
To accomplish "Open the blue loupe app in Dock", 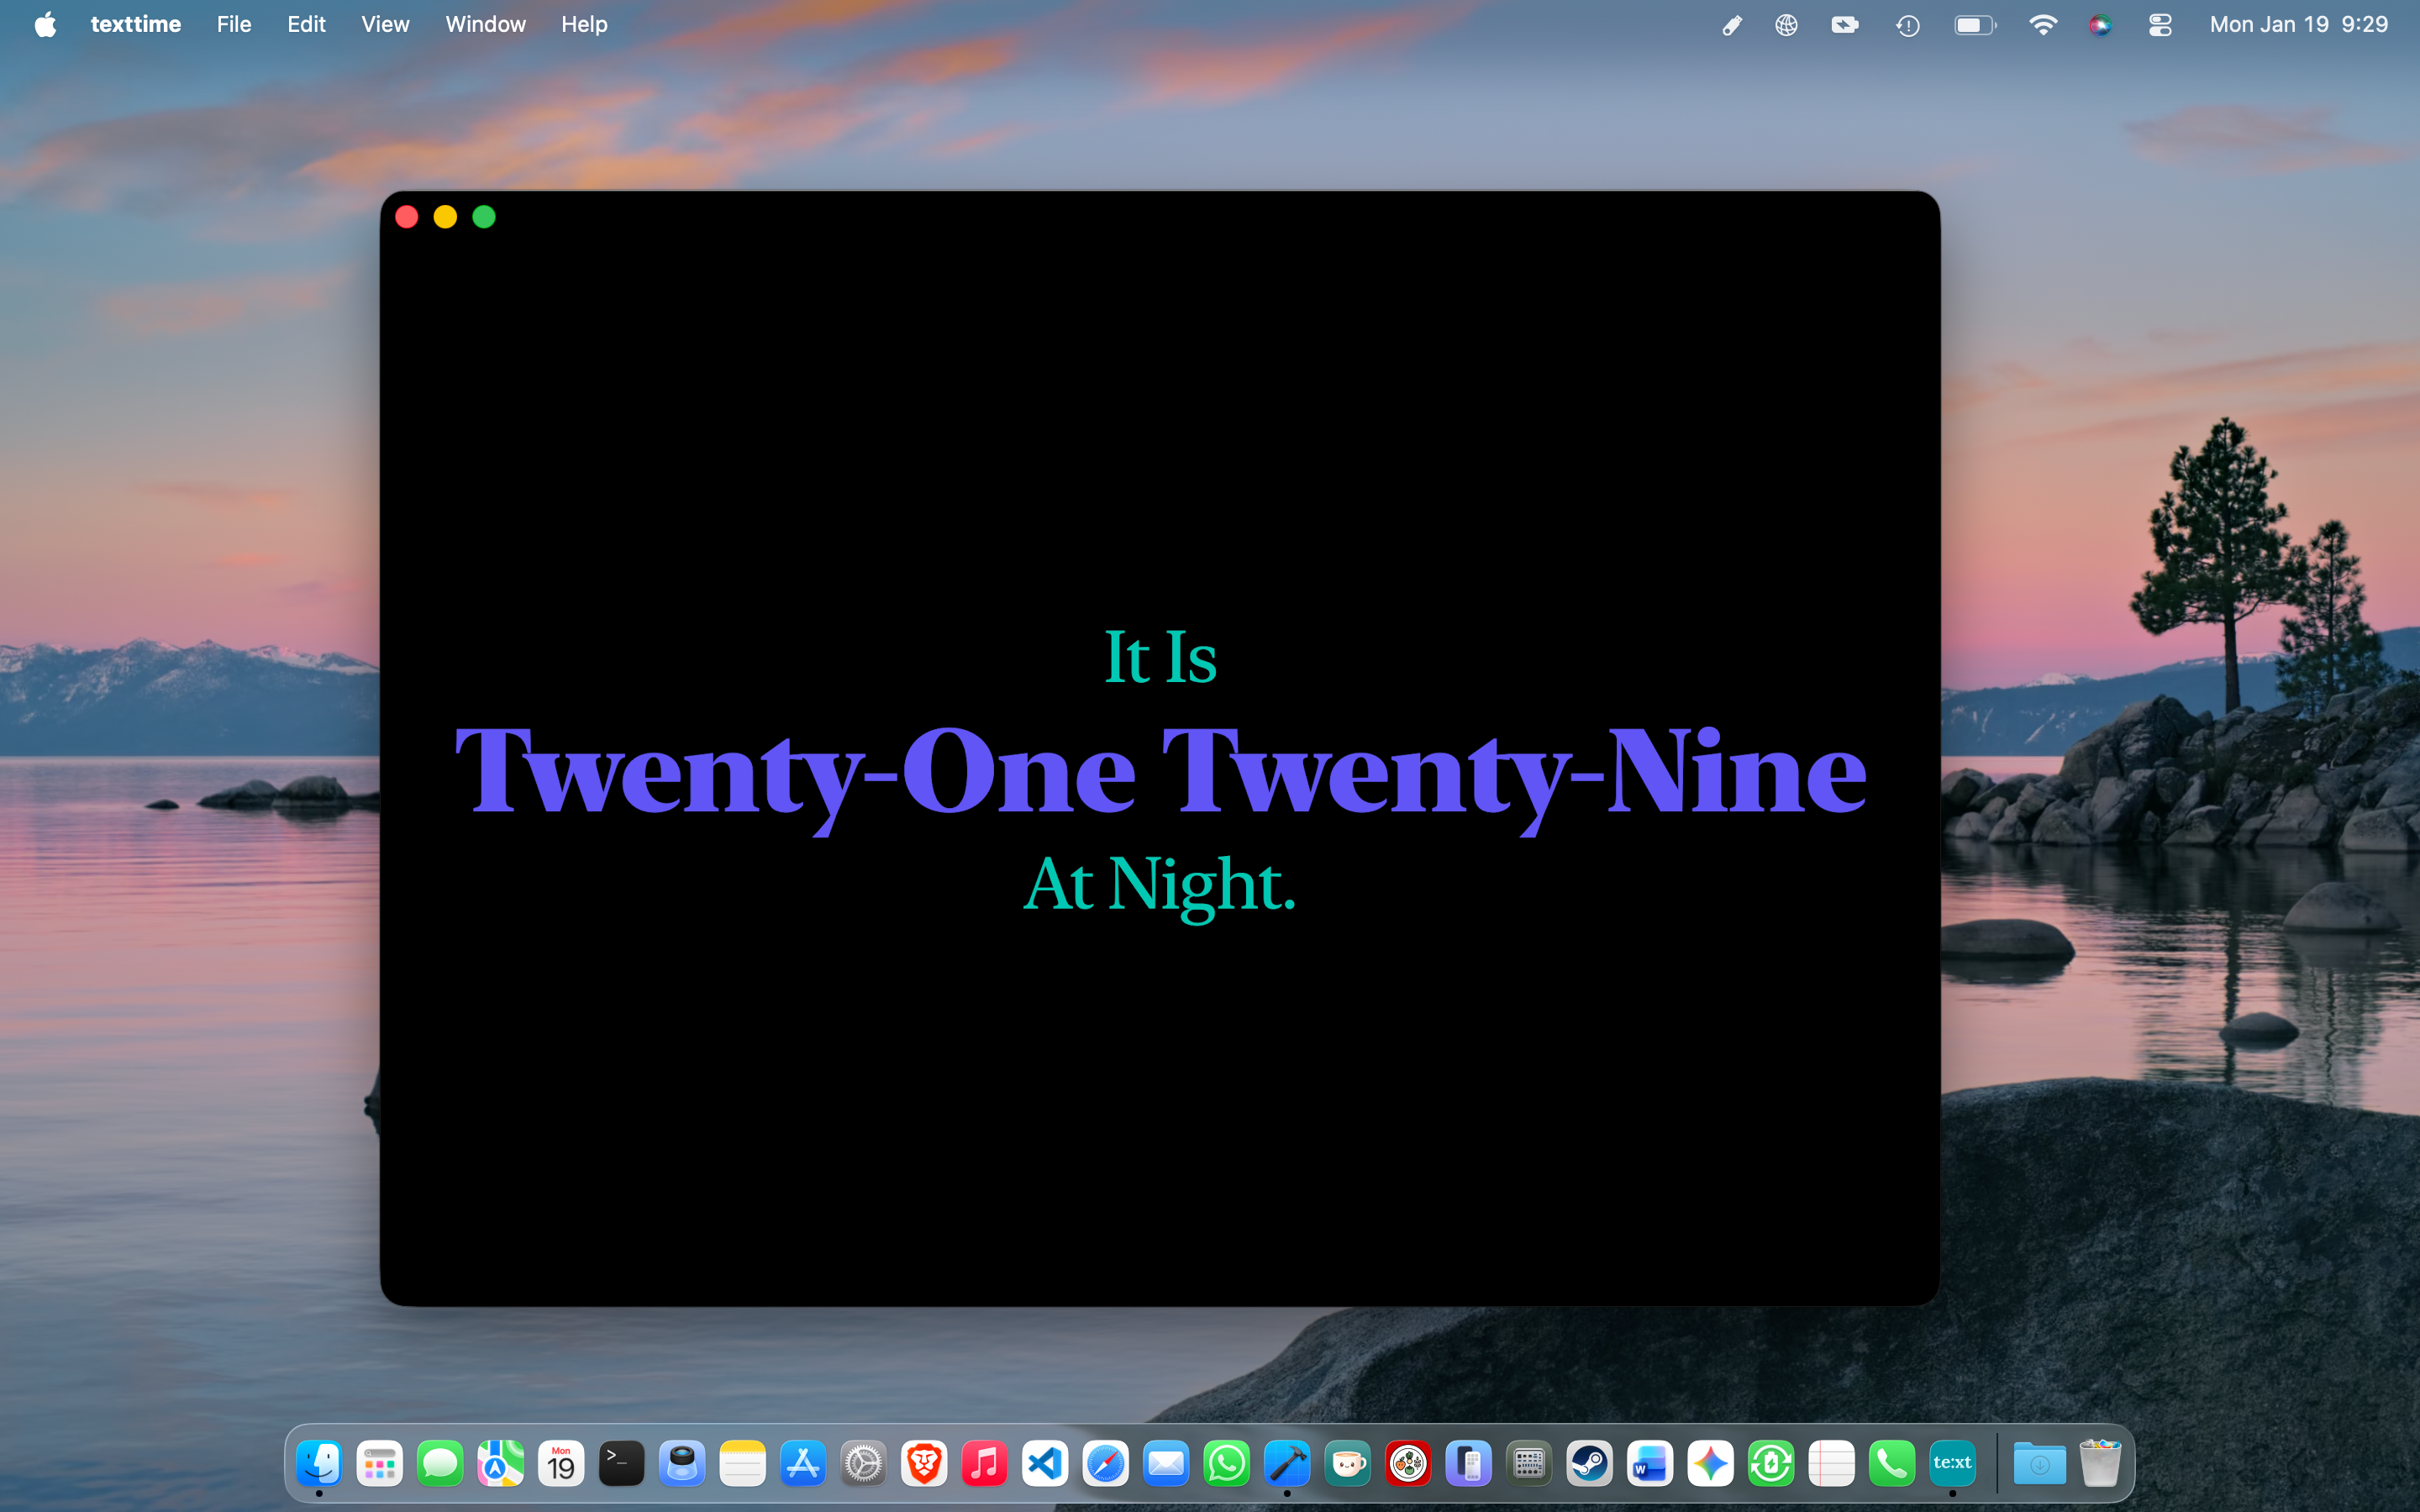I will click(682, 1464).
